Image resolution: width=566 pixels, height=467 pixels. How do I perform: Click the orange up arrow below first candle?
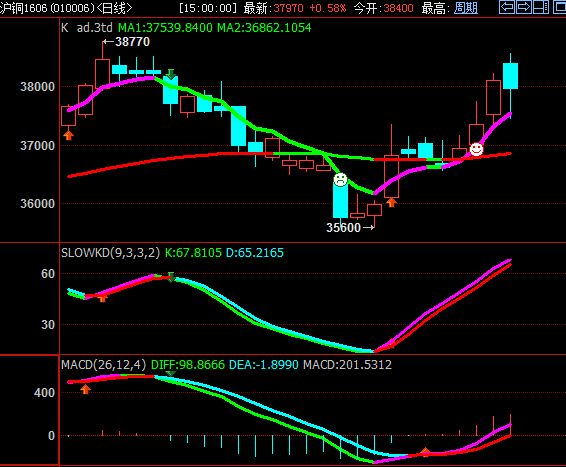[69, 135]
